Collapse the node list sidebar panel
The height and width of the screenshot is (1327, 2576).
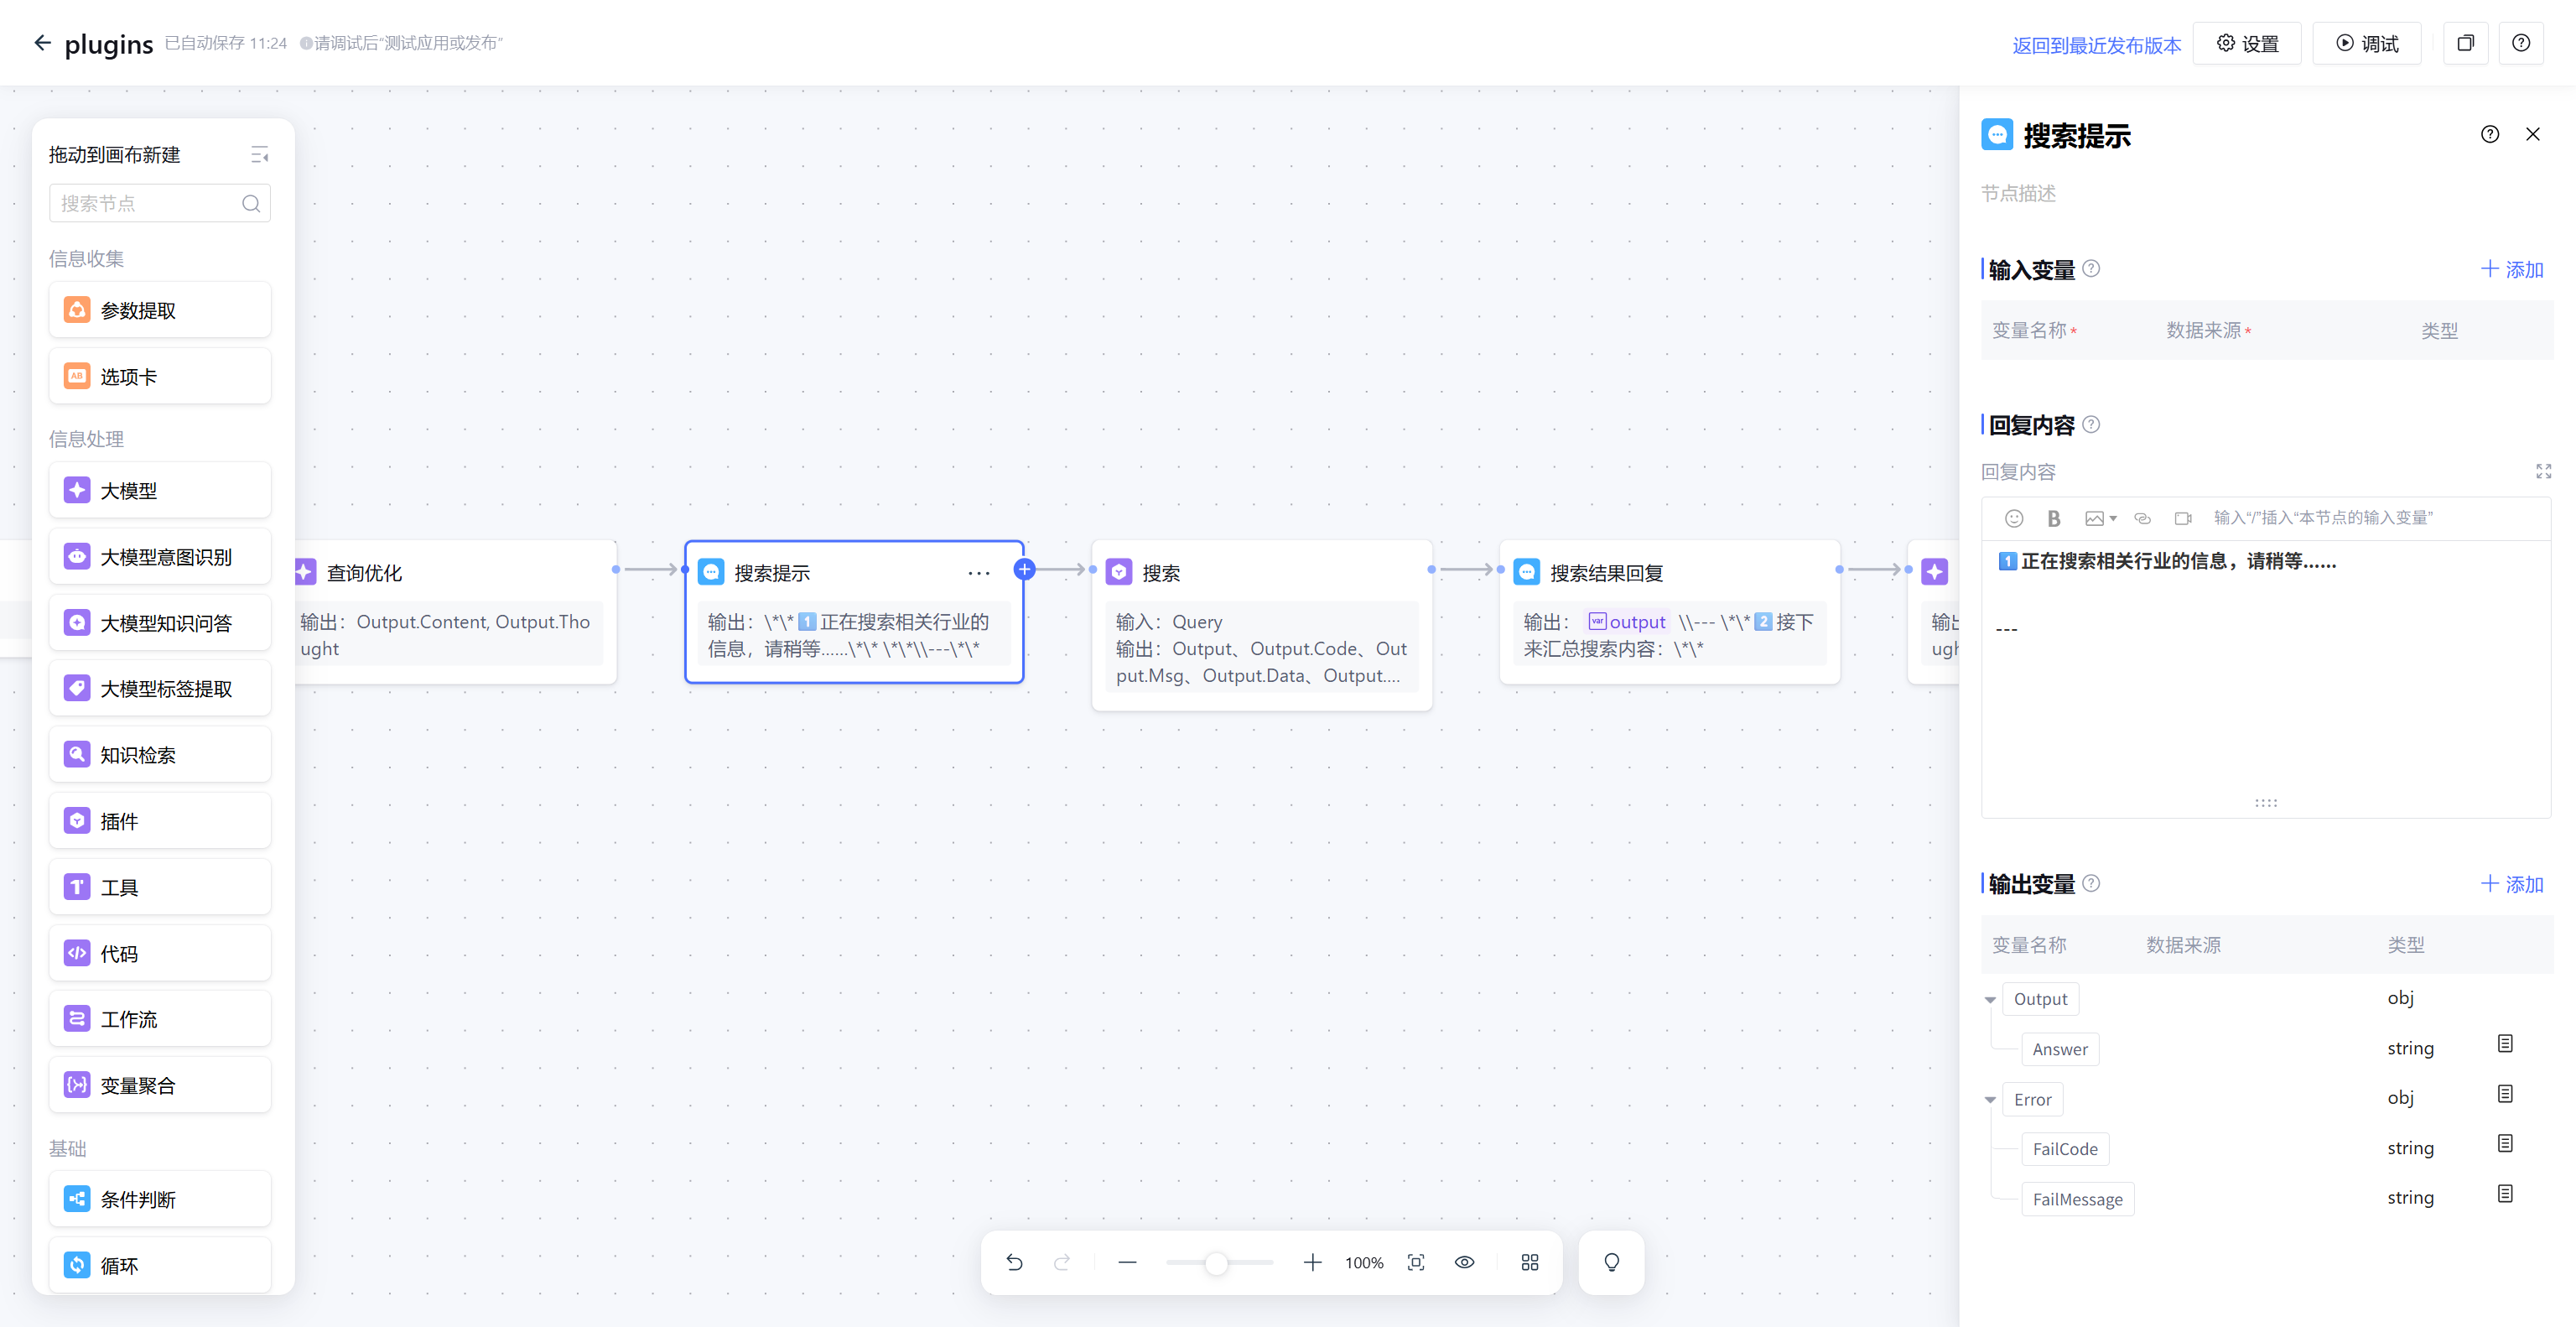tap(259, 155)
